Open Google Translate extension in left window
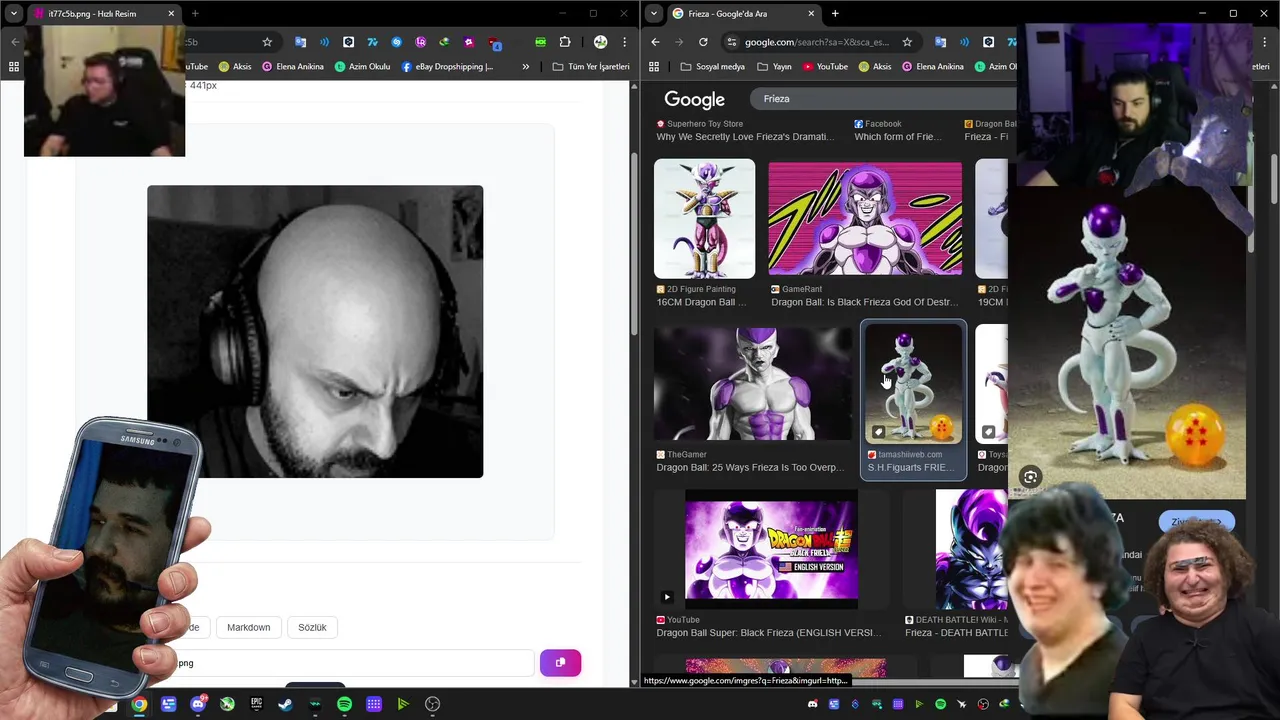 [x=300, y=42]
